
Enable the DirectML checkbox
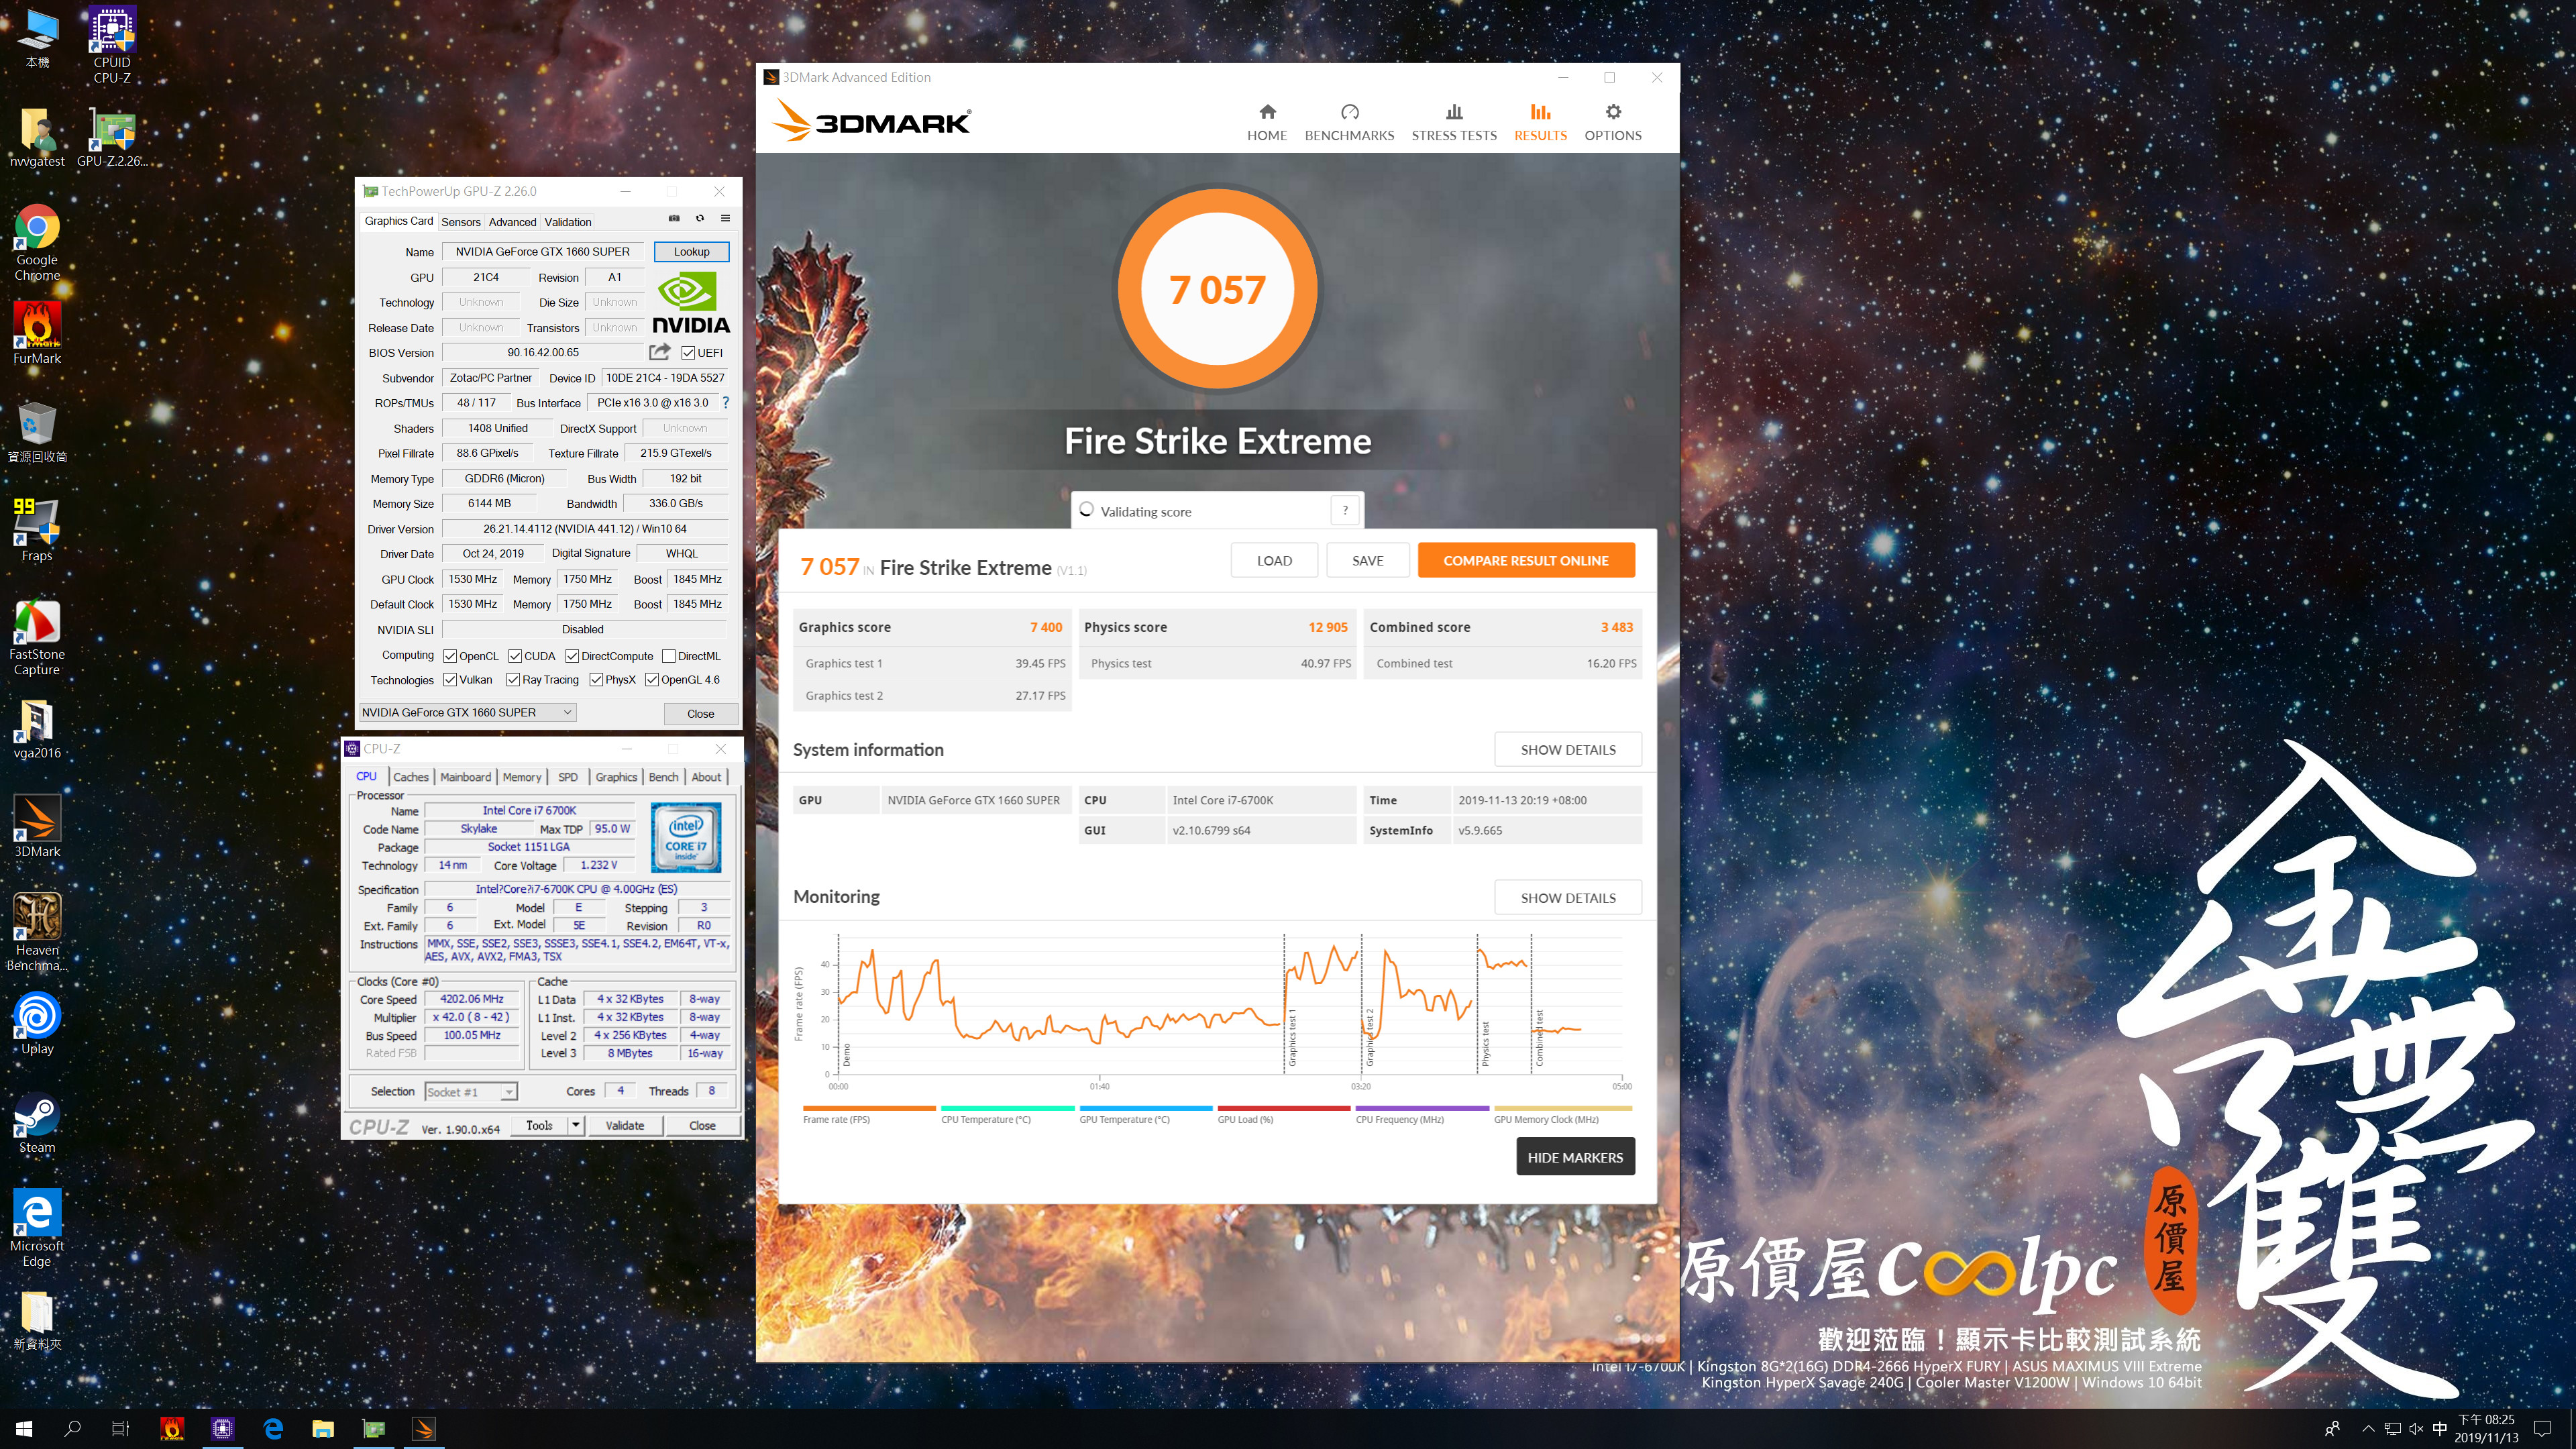click(669, 656)
